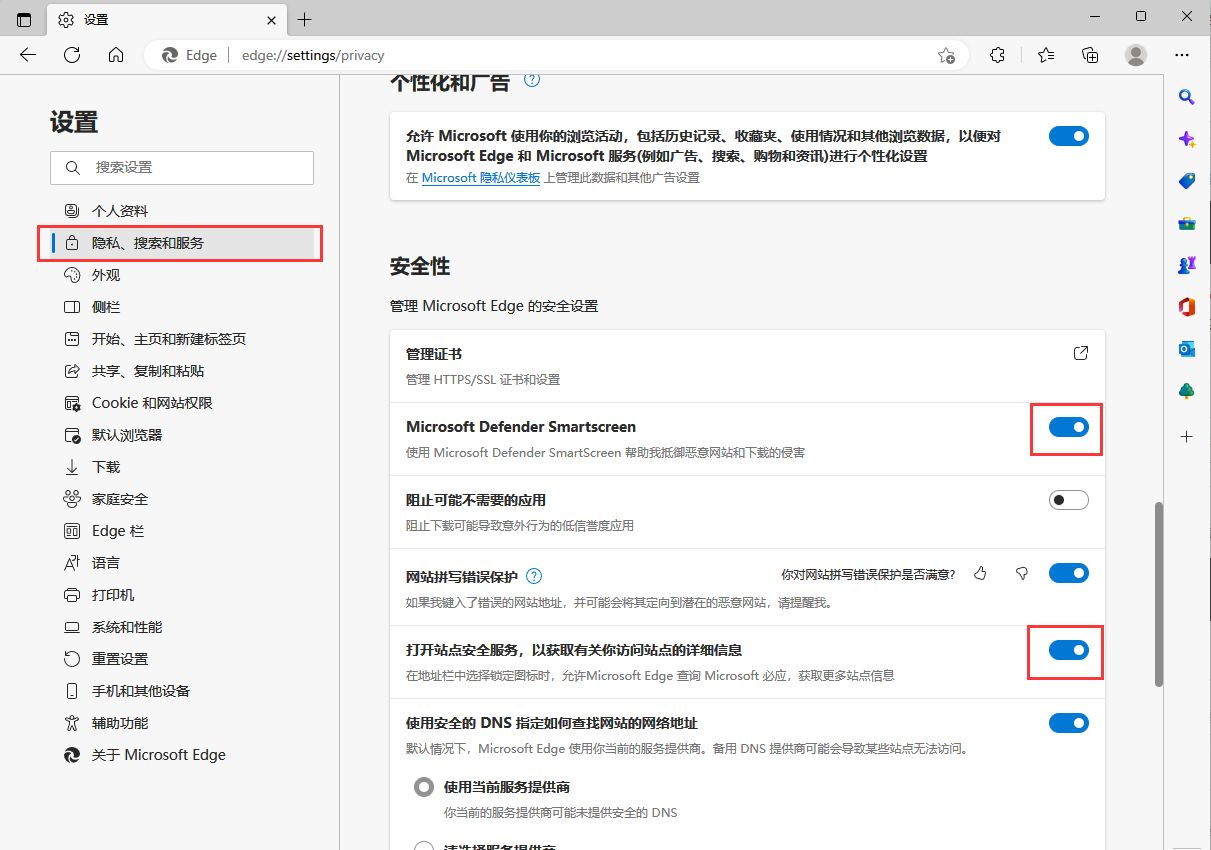Open Appearance settings from sidebar
The image size is (1211, 850).
[x=105, y=274]
